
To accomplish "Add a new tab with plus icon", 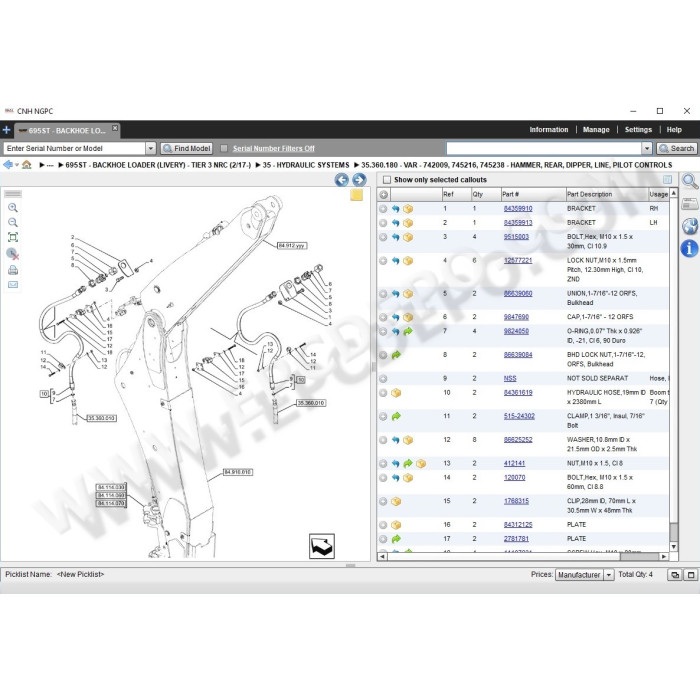I will point(6,130).
